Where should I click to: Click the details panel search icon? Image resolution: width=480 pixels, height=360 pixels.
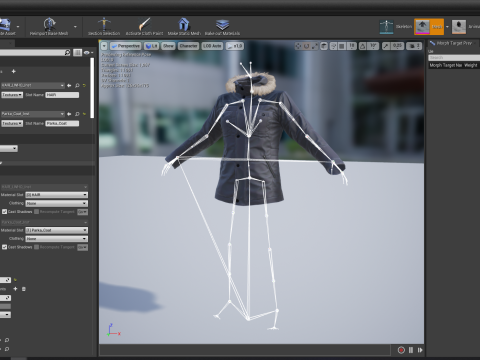pos(67,52)
